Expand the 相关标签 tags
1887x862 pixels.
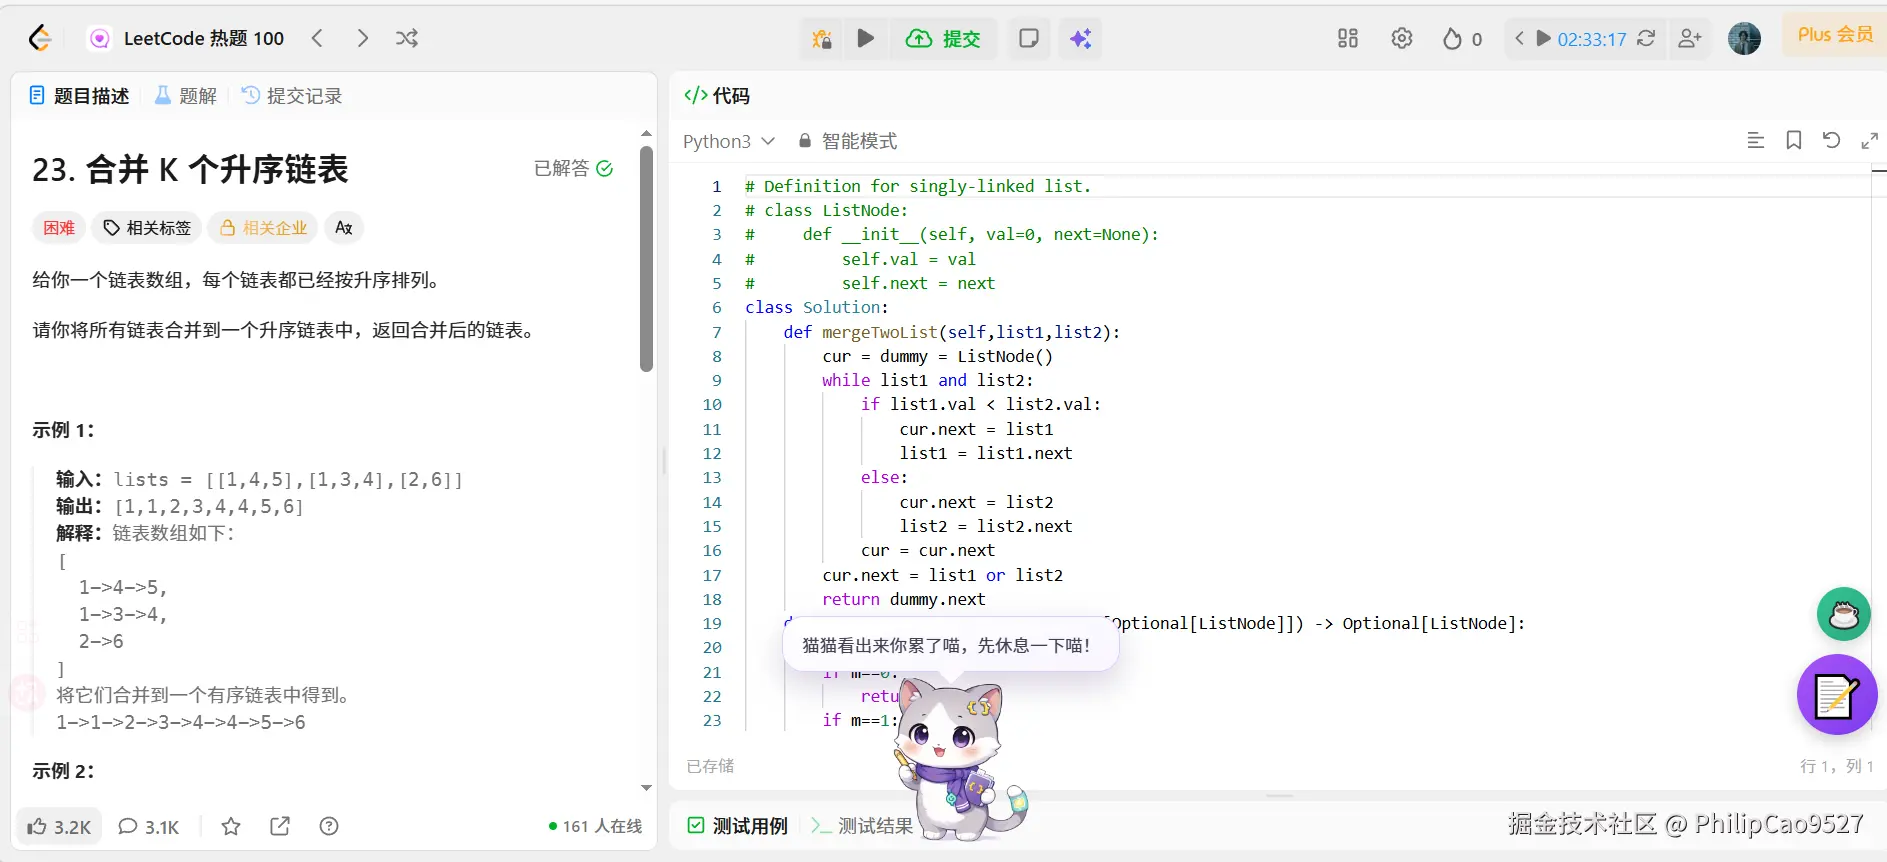click(147, 228)
